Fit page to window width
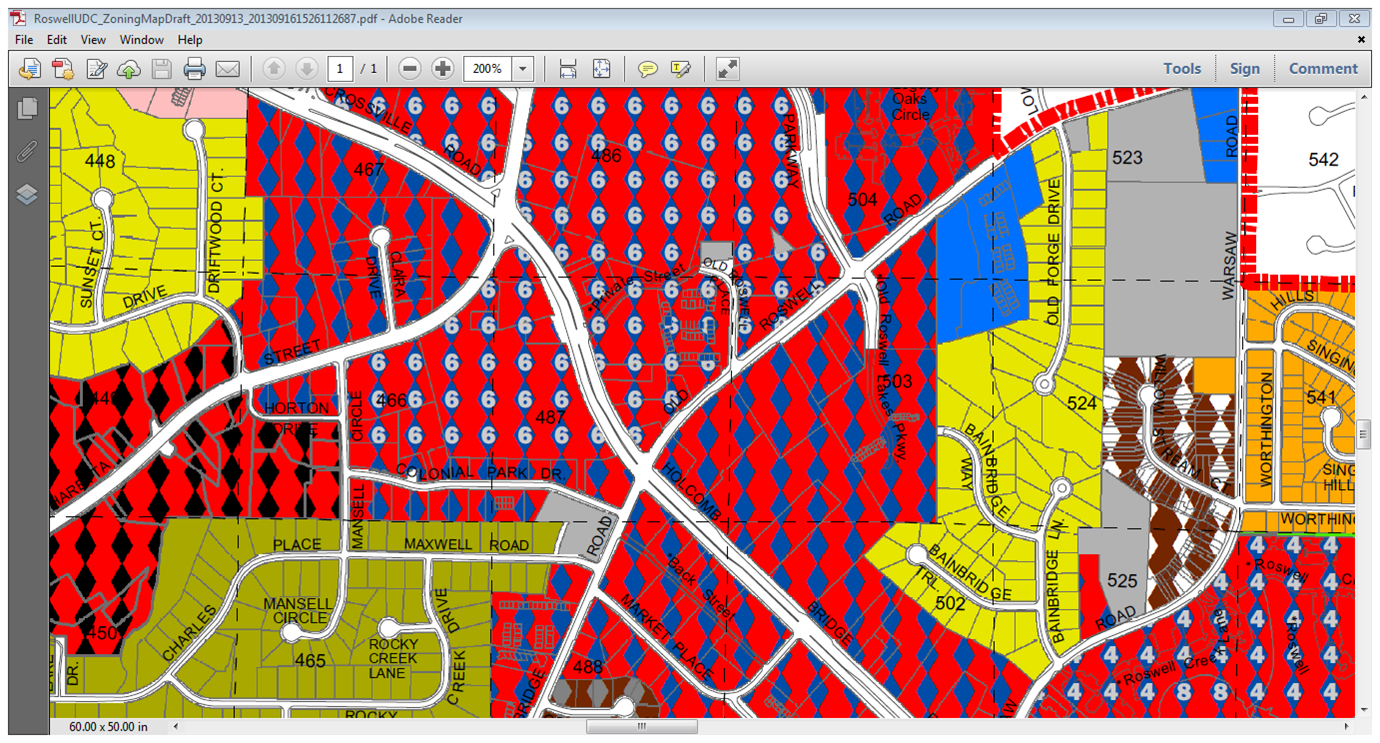This screenshot has width=1380, height=743. [568, 69]
